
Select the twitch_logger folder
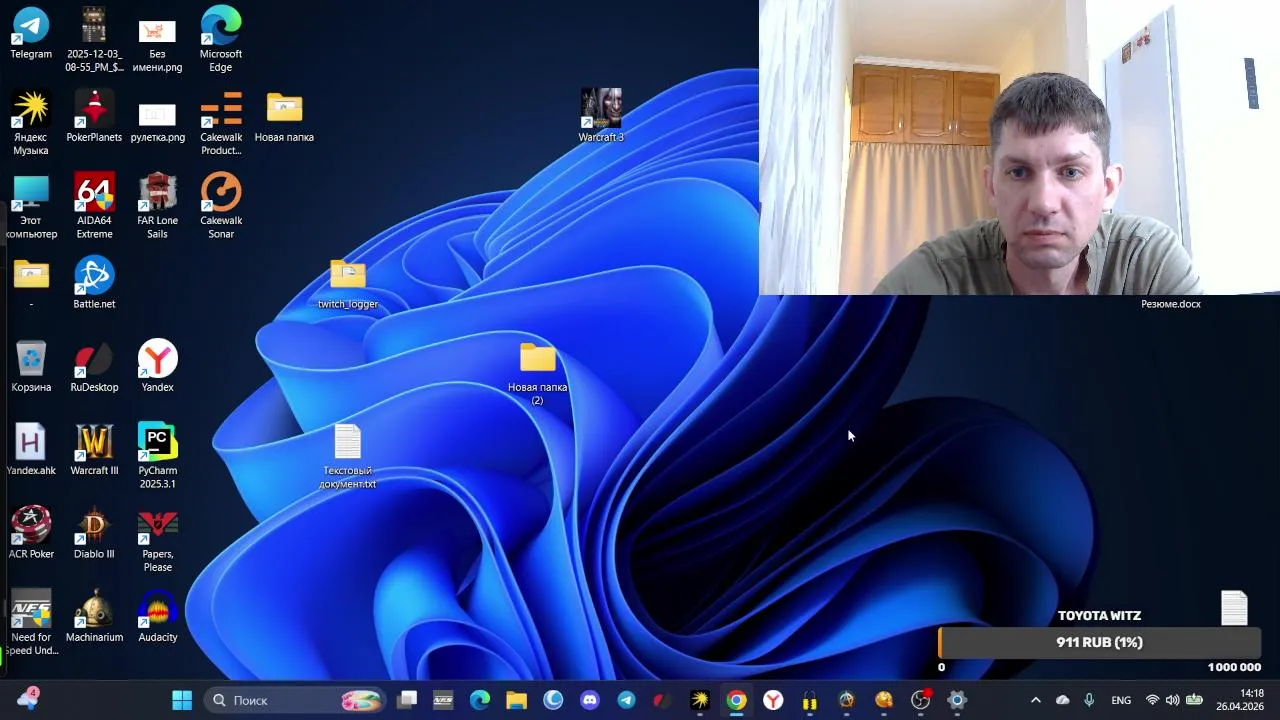pos(348,283)
